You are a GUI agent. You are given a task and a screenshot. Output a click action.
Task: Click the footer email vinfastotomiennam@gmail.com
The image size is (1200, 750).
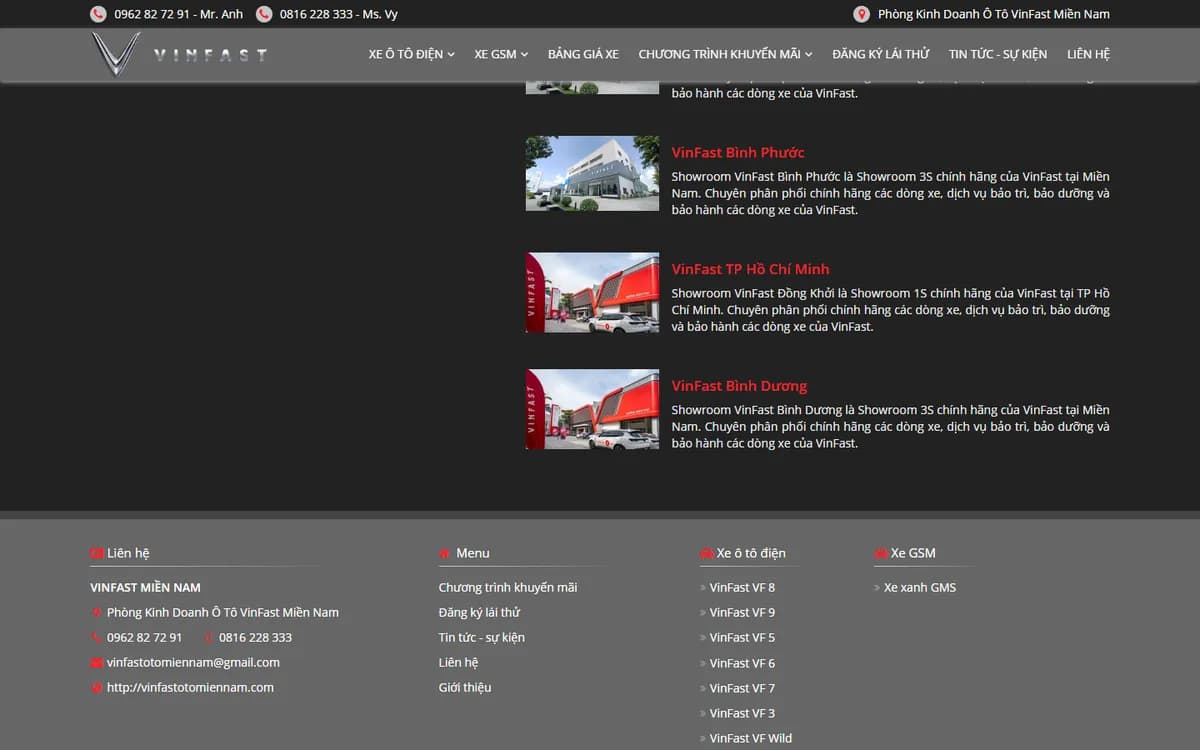(x=193, y=662)
